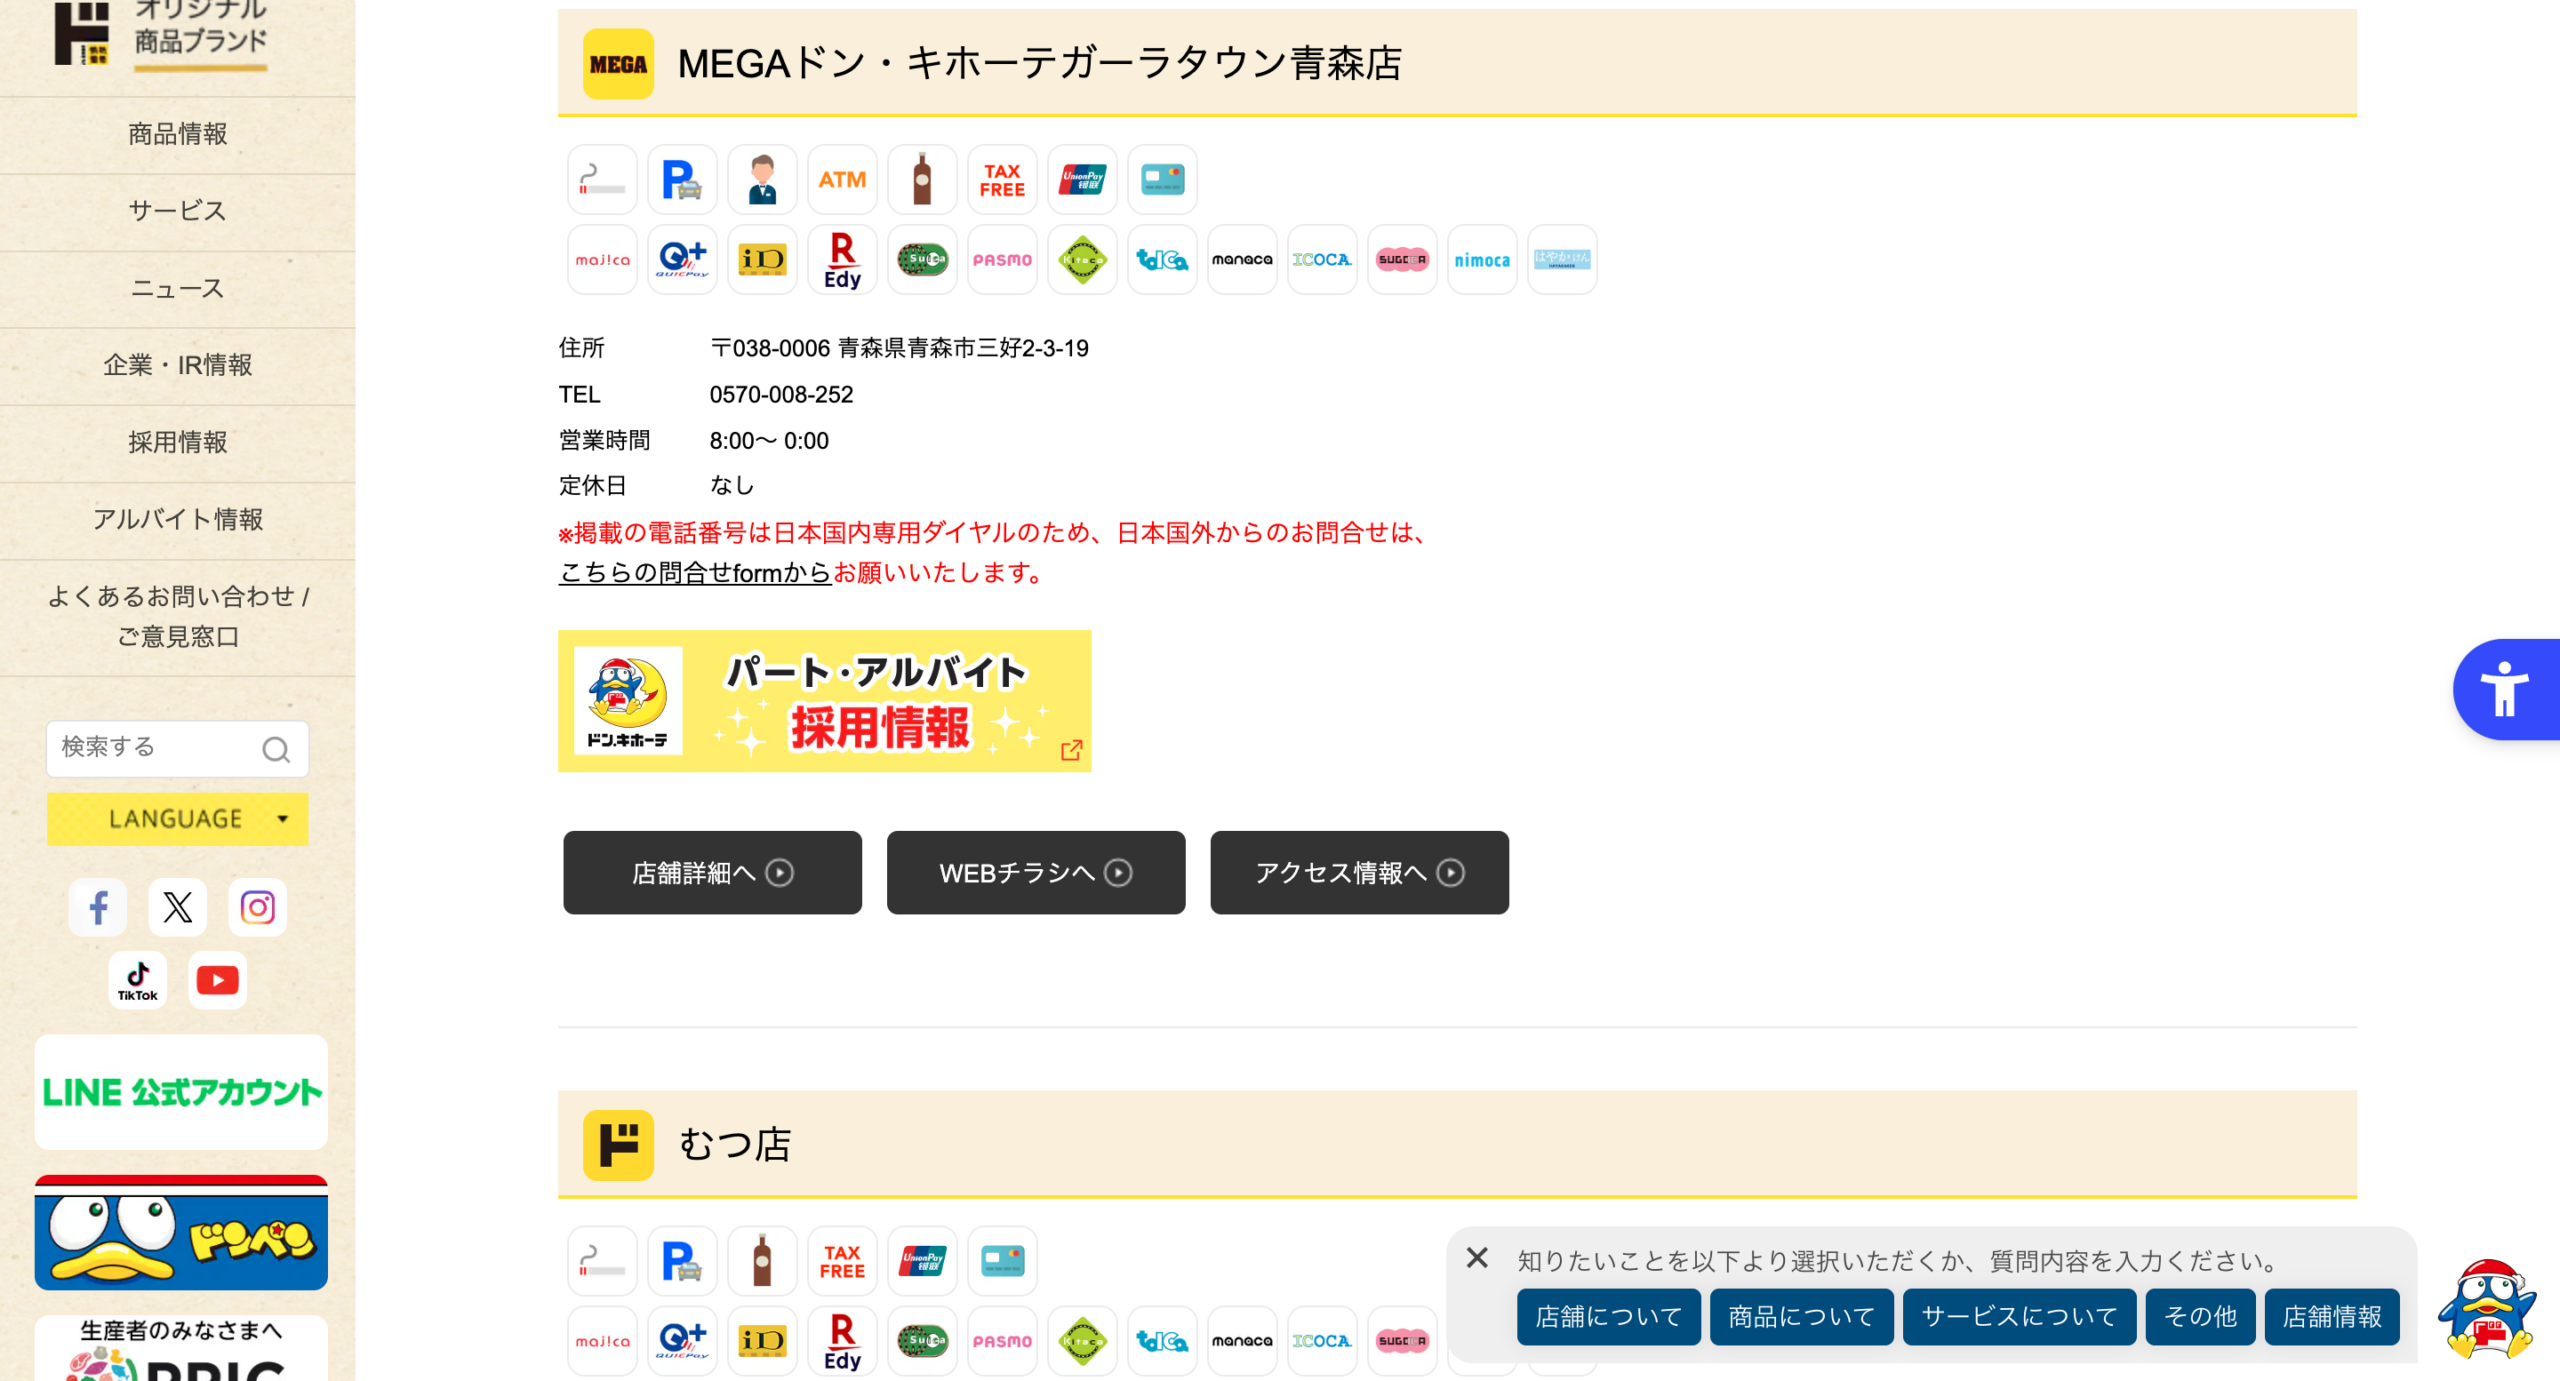This screenshot has width=2560, height=1381.
Task: Click the QUICPay icon for Aomori store
Action: click(682, 260)
